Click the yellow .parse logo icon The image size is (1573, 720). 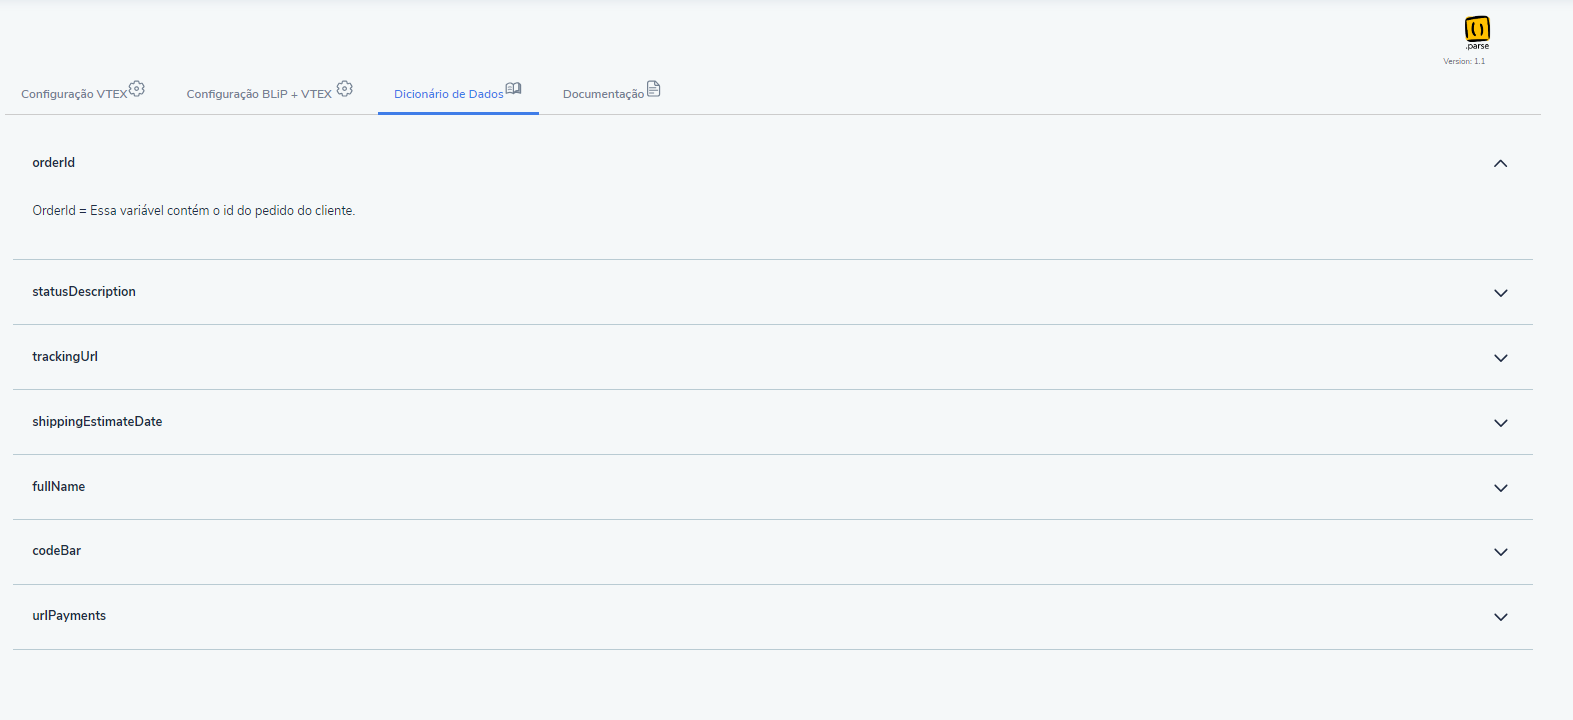[1477, 33]
